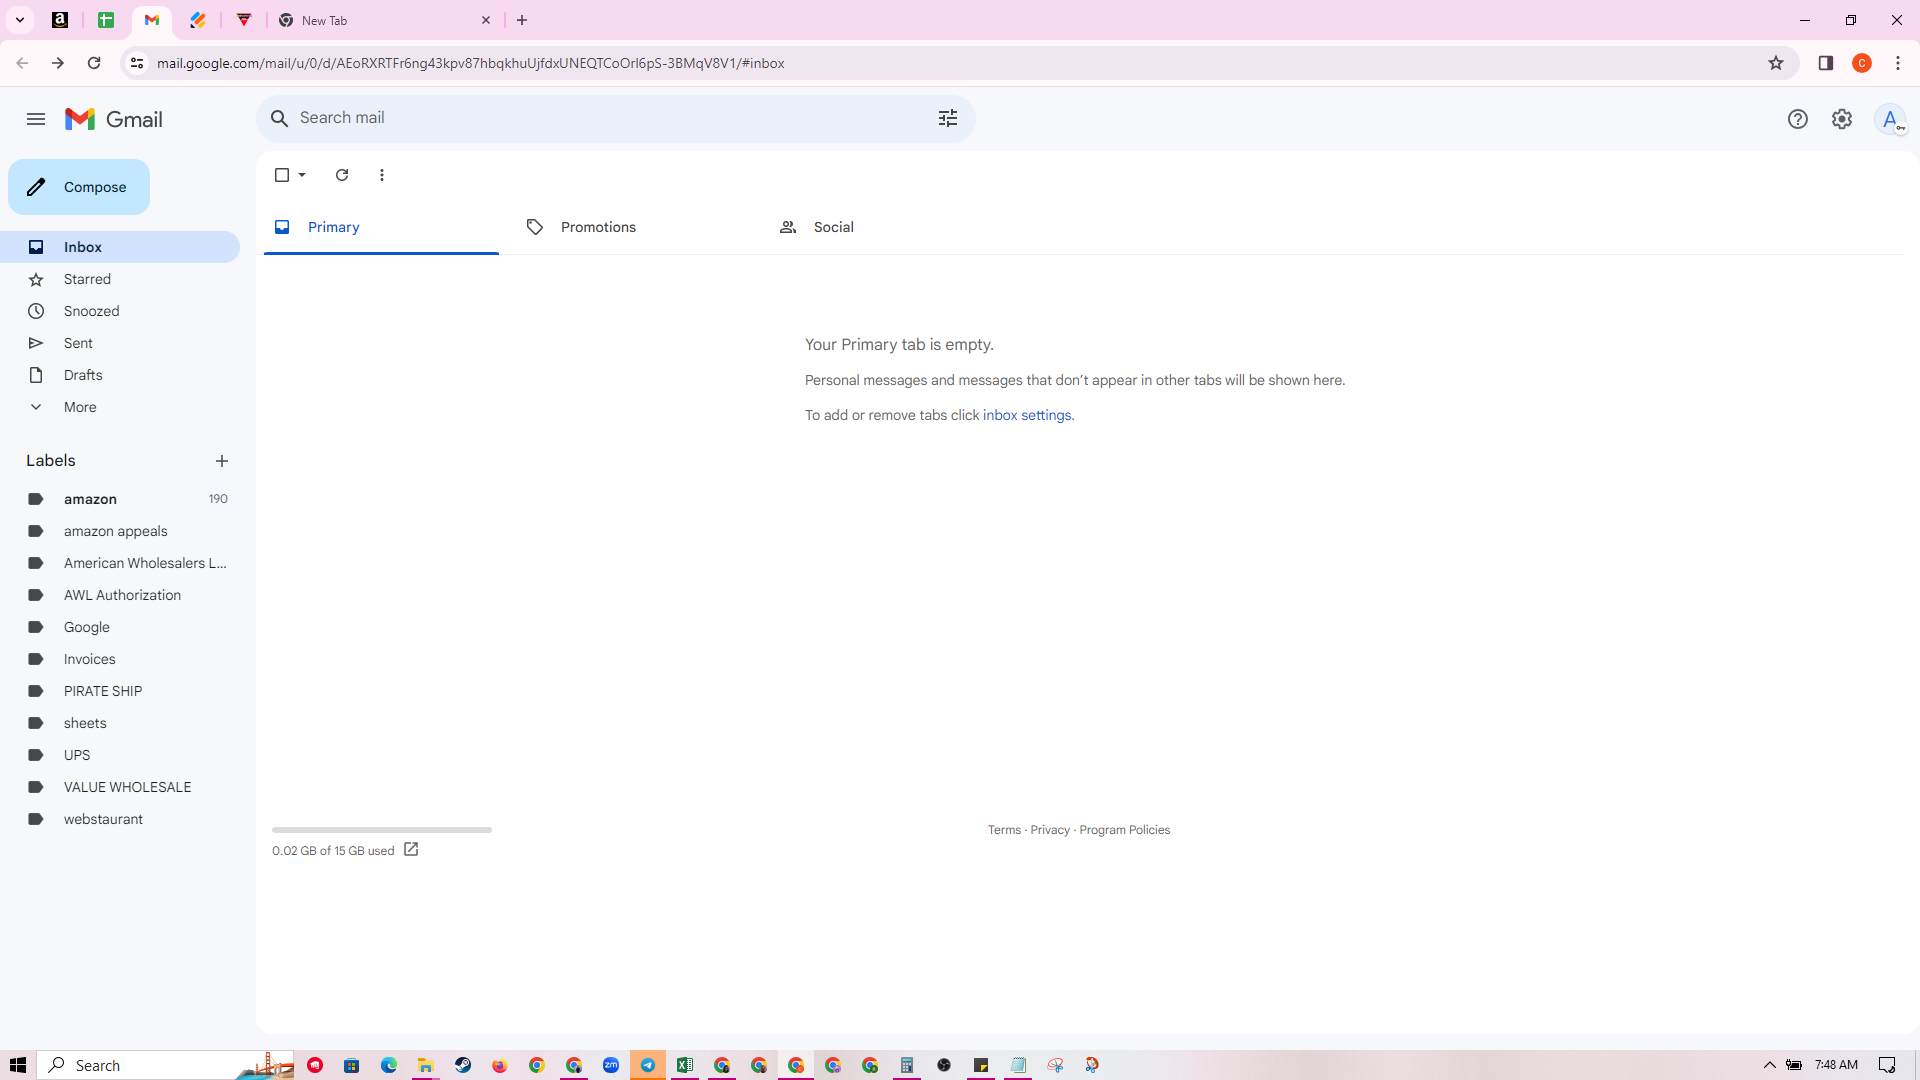Click the browser Back arrow
The width and height of the screenshot is (1920, 1080).
(x=22, y=63)
